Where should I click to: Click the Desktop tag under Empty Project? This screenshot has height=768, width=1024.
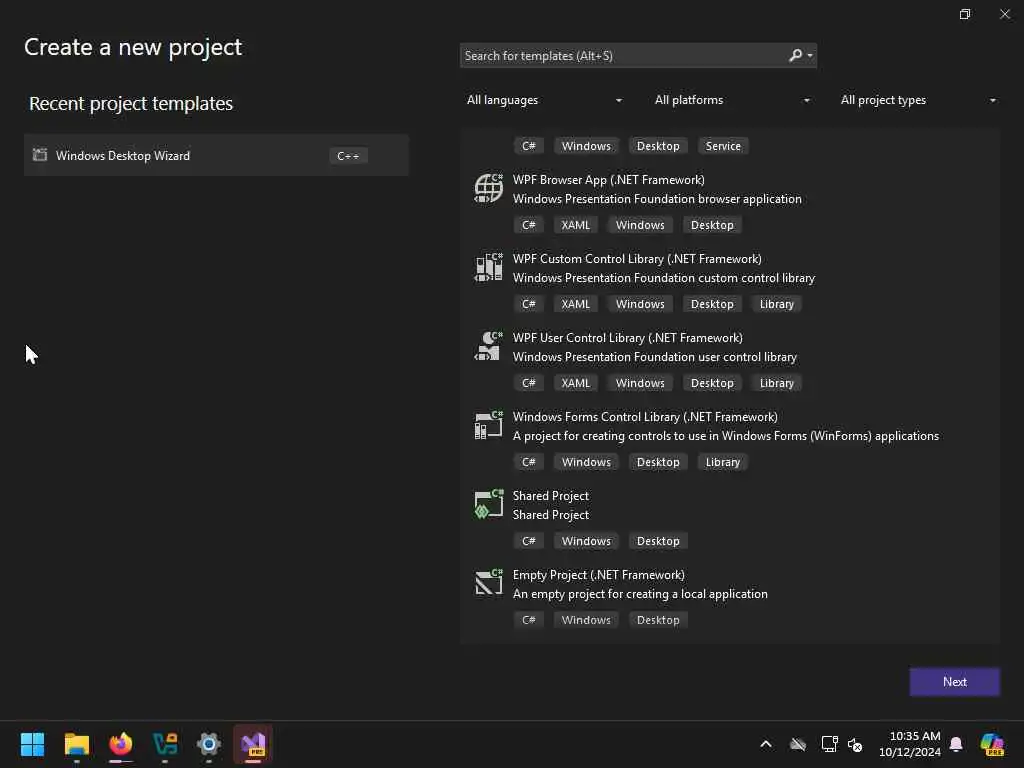[x=658, y=620]
